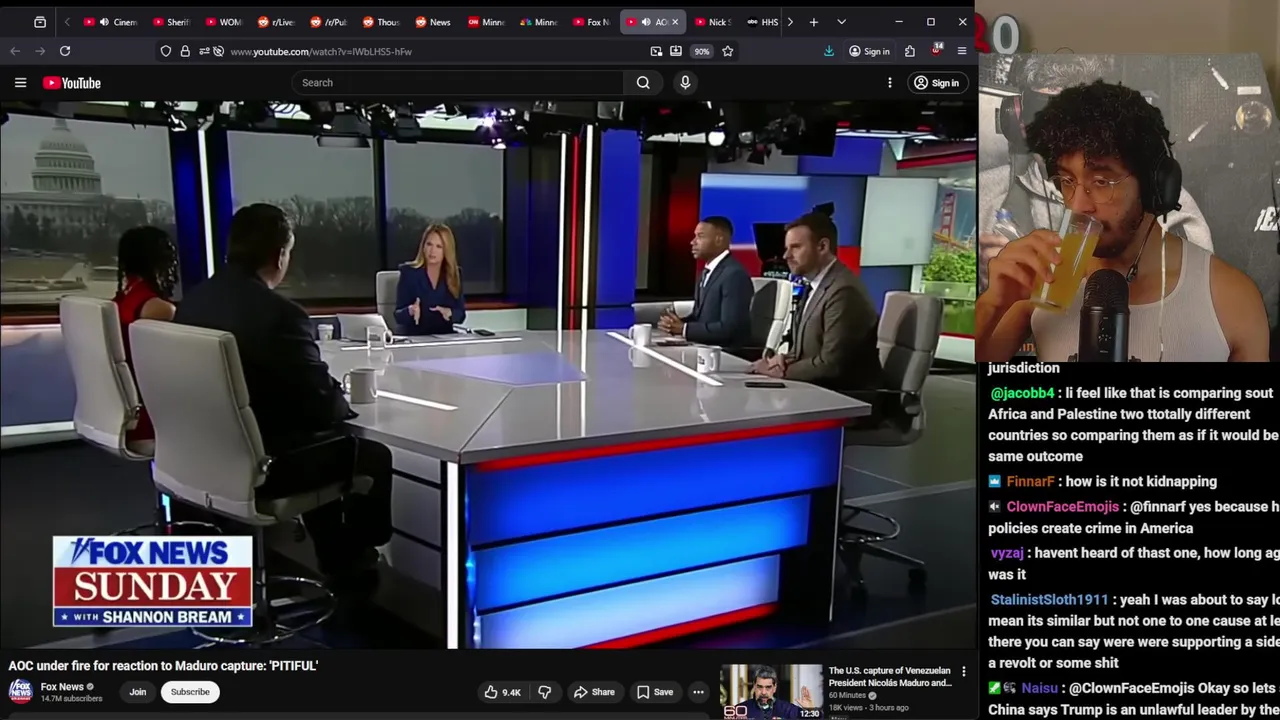Open picture-in-picture icon in address bar
The width and height of the screenshot is (1280, 720).
point(656,51)
